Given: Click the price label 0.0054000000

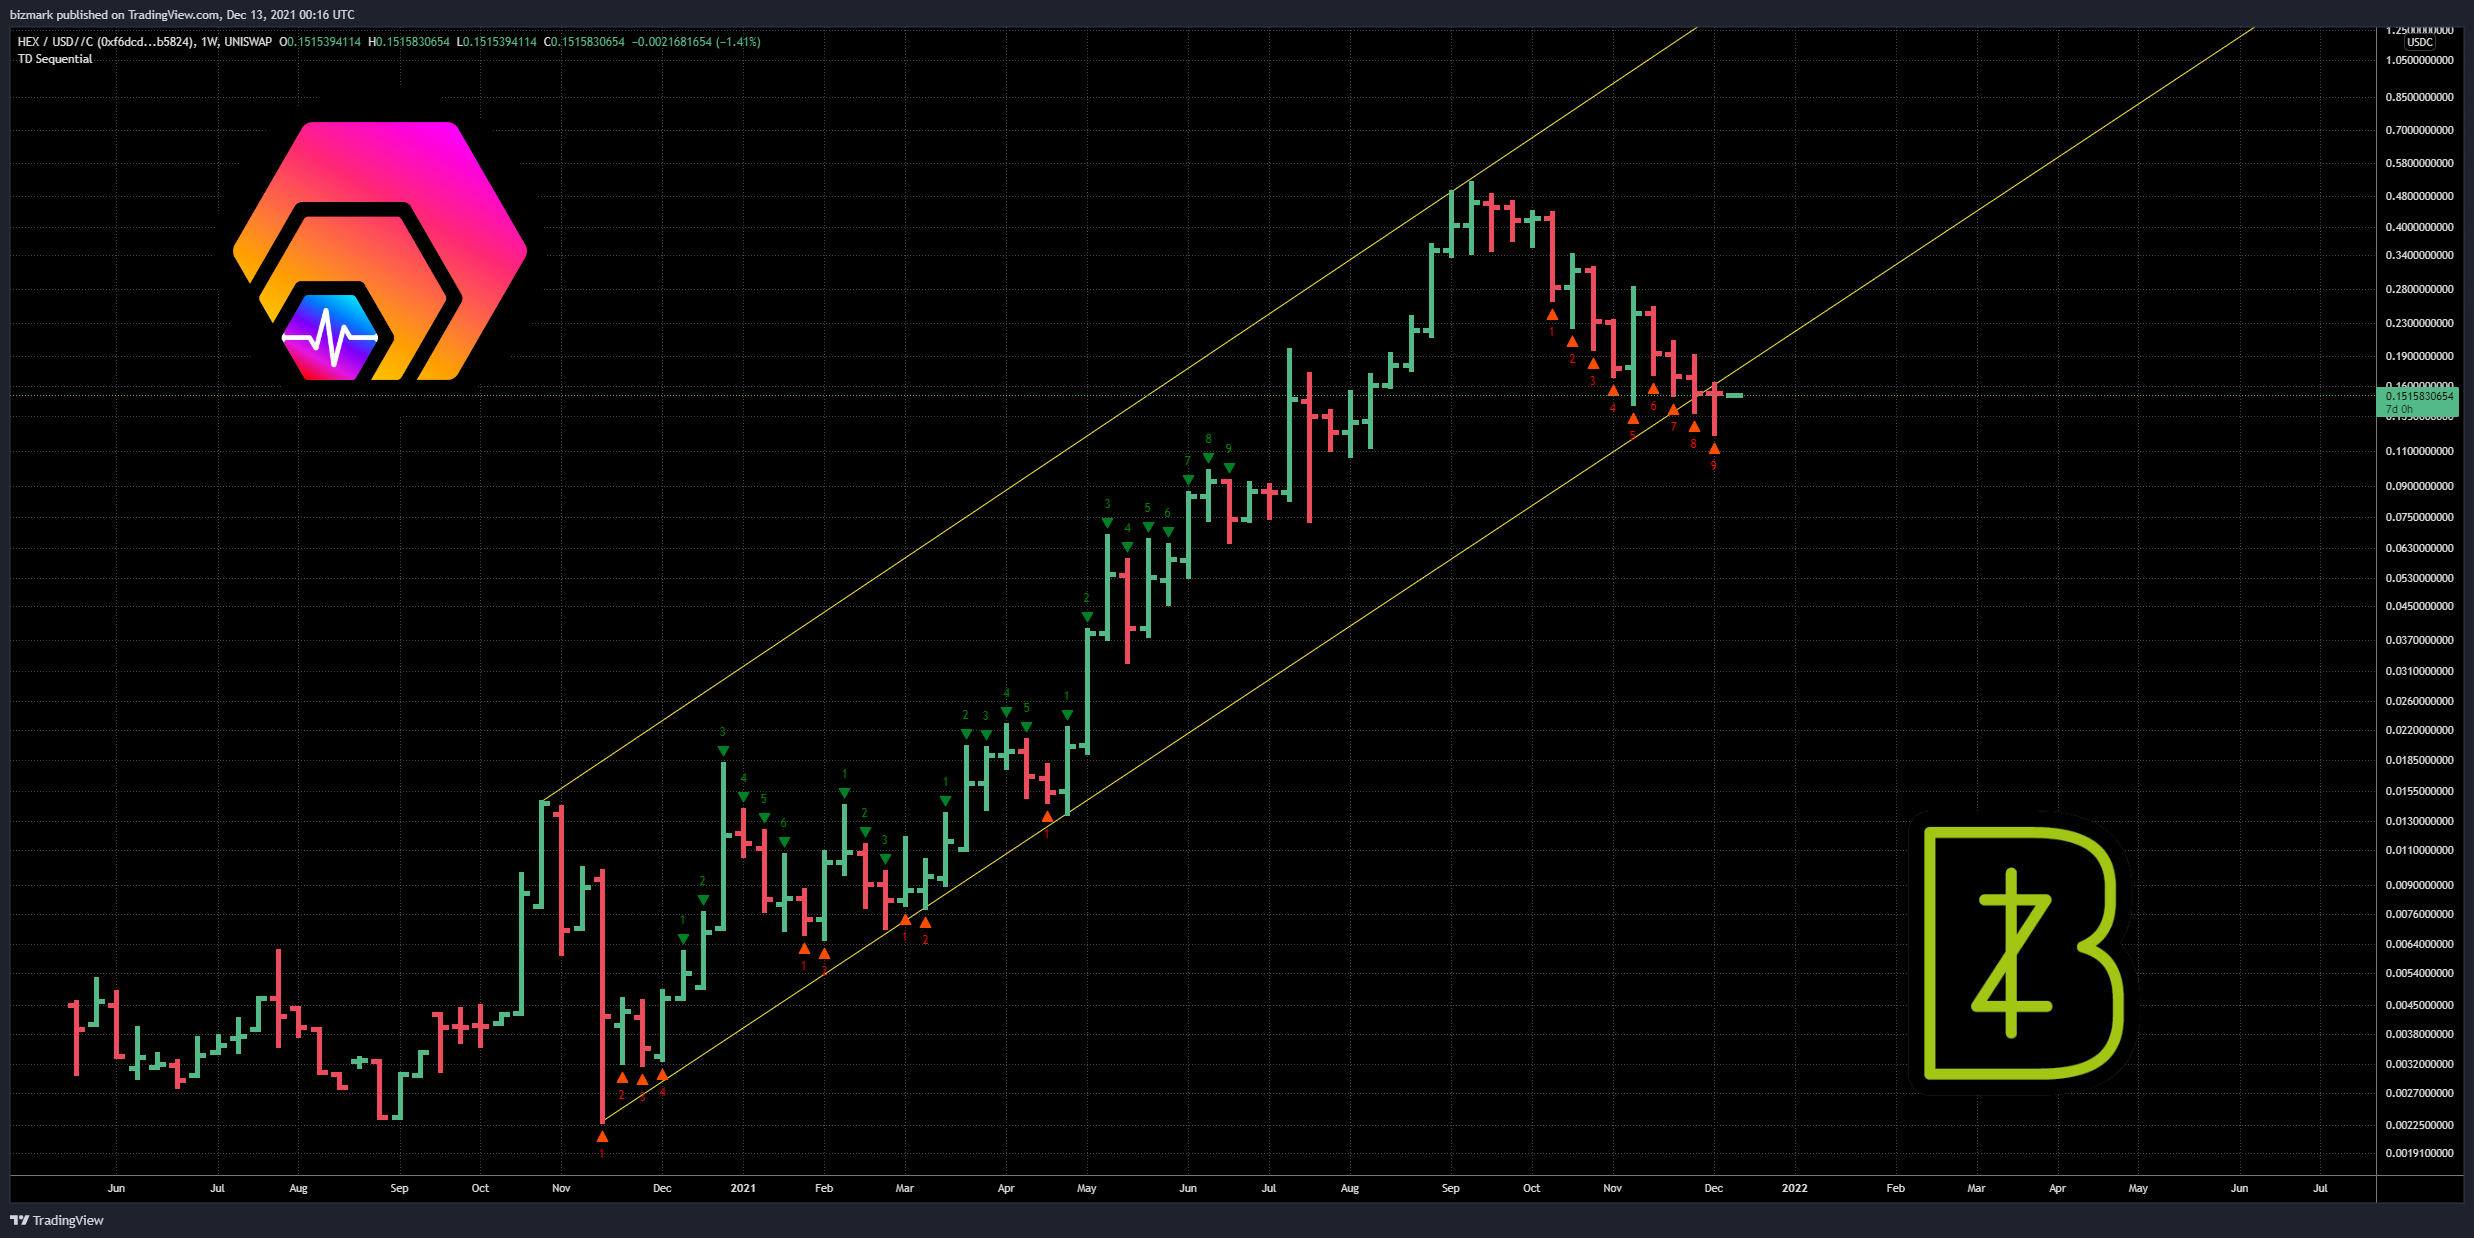Looking at the screenshot, I should click(2419, 974).
